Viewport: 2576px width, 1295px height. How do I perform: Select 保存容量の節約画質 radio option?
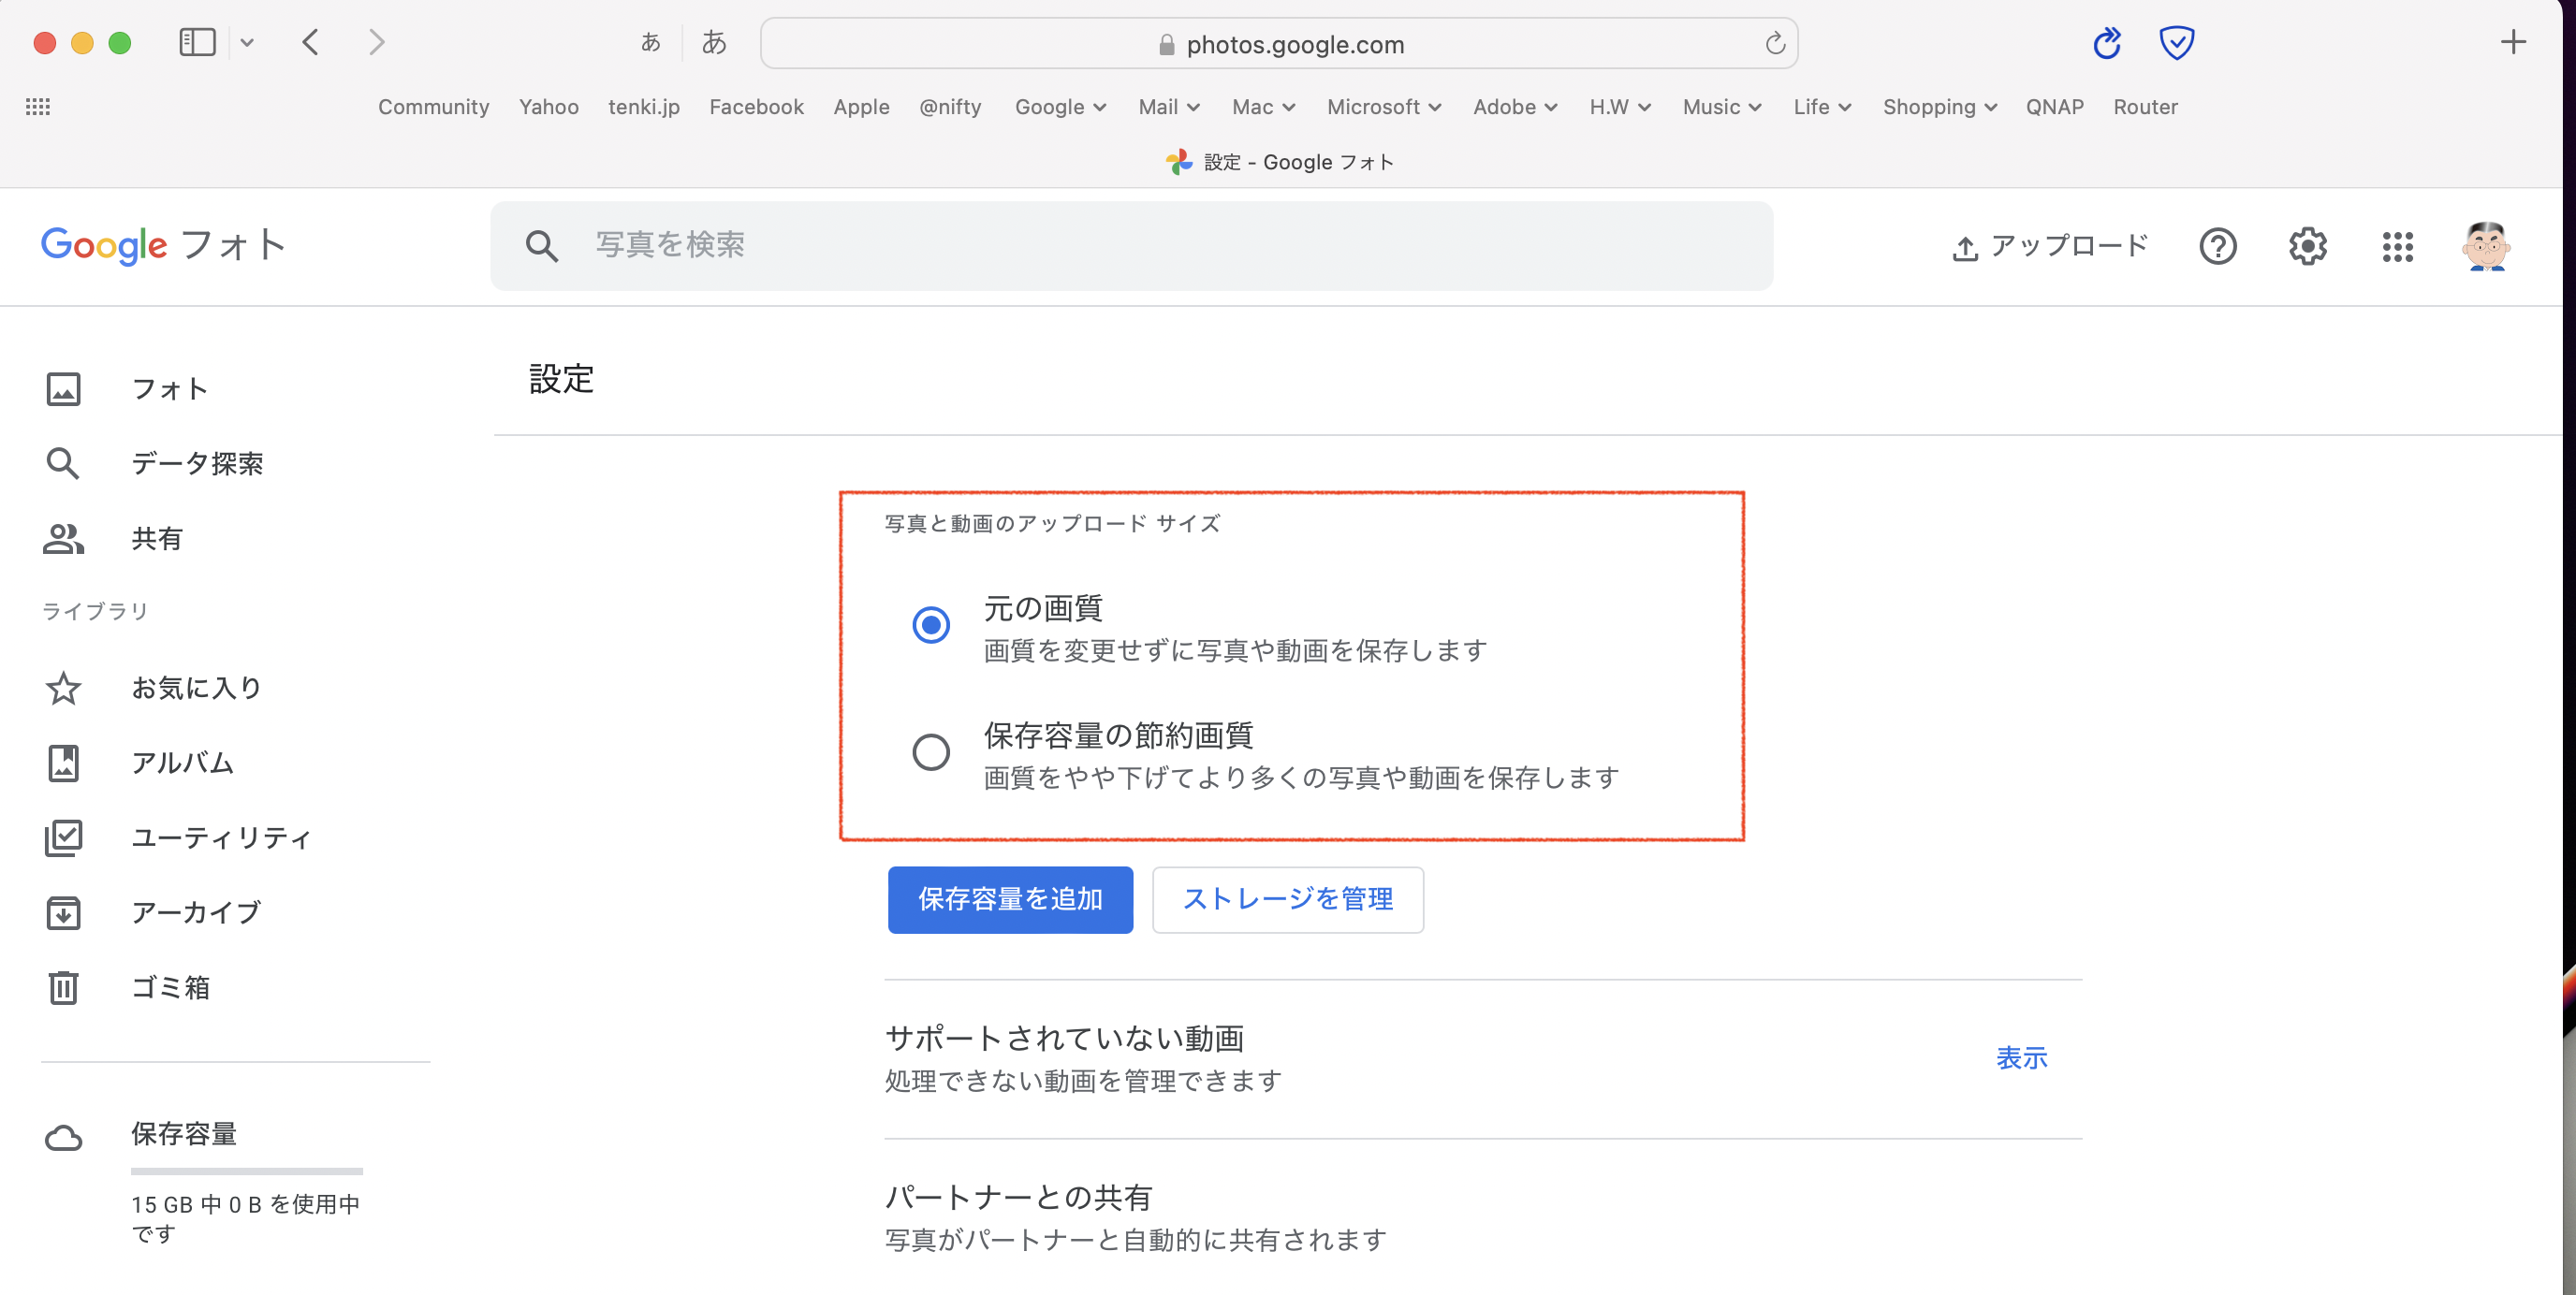(x=930, y=752)
